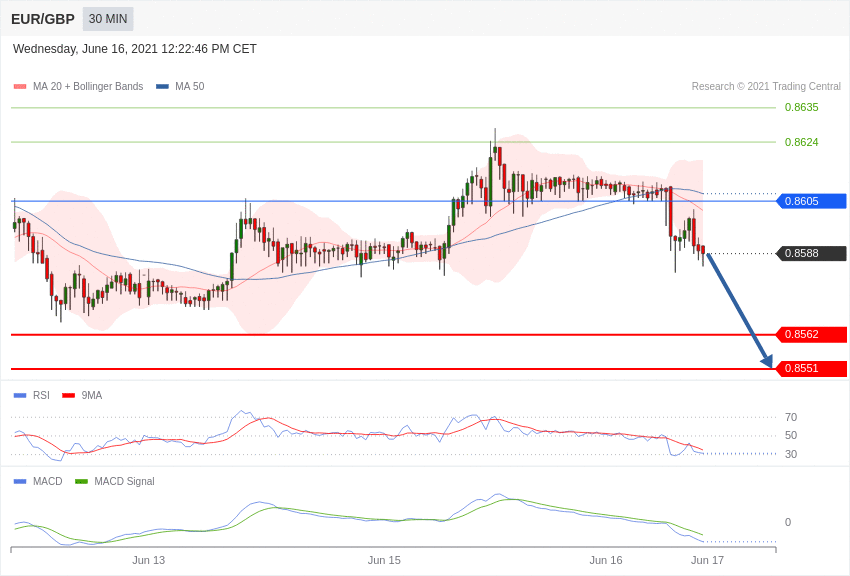Image resolution: width=850 pixels, height=576 pixels.
Task: Click the Jun 15 date axis label
Action: click(384, 560)
